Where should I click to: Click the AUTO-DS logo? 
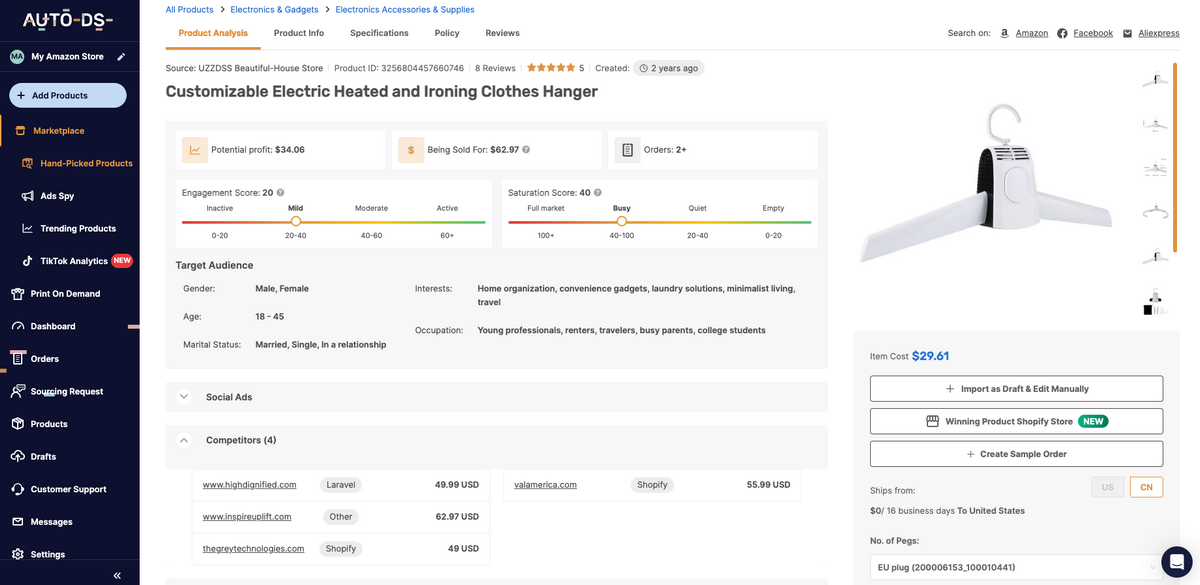[x=68, y=21]
